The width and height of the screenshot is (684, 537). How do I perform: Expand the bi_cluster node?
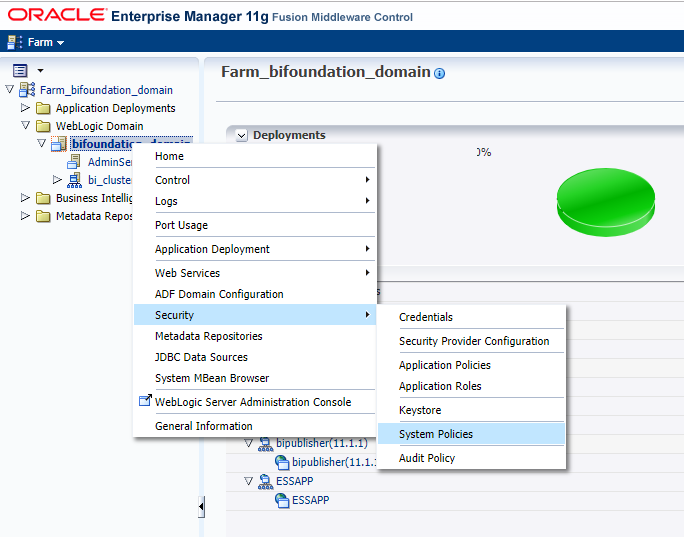click(57, 179)
